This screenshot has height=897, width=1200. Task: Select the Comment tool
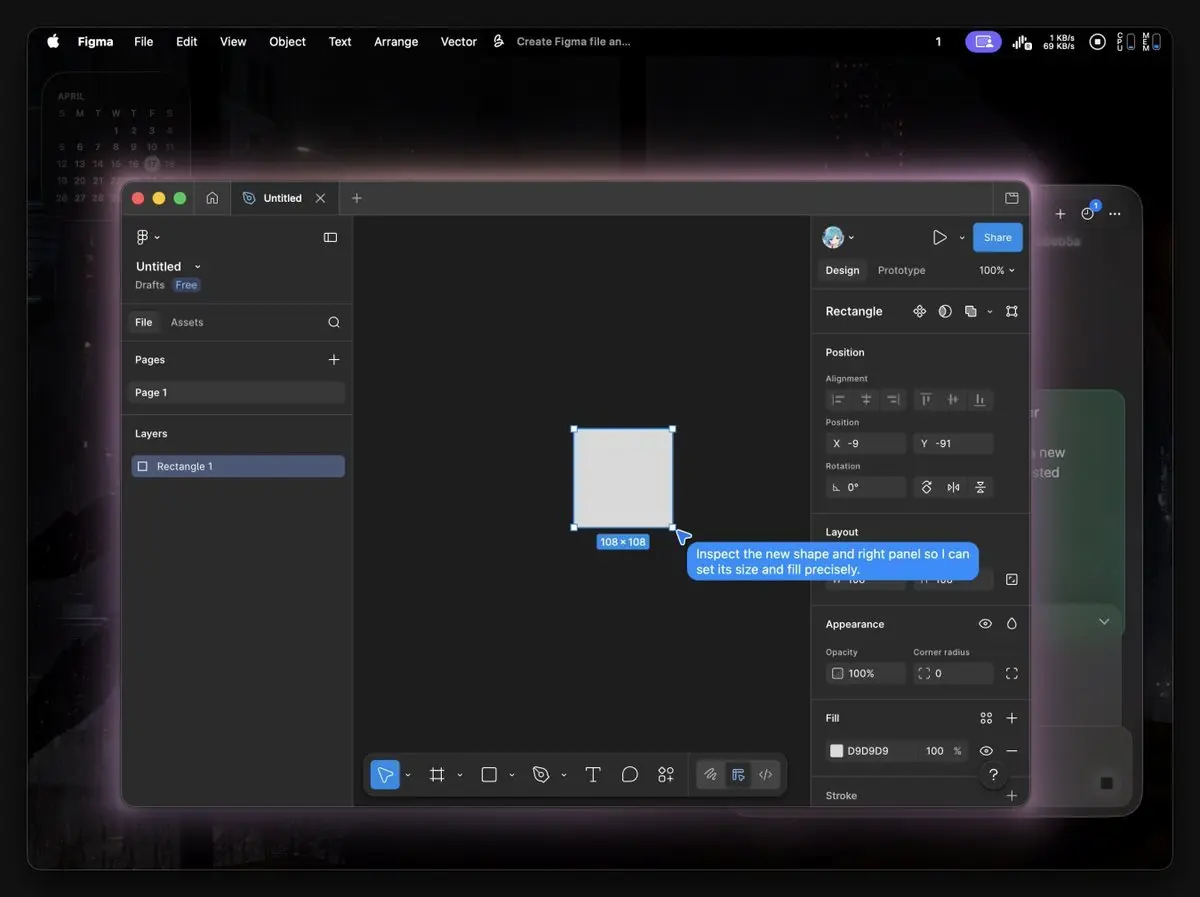[x=630, y=775]
